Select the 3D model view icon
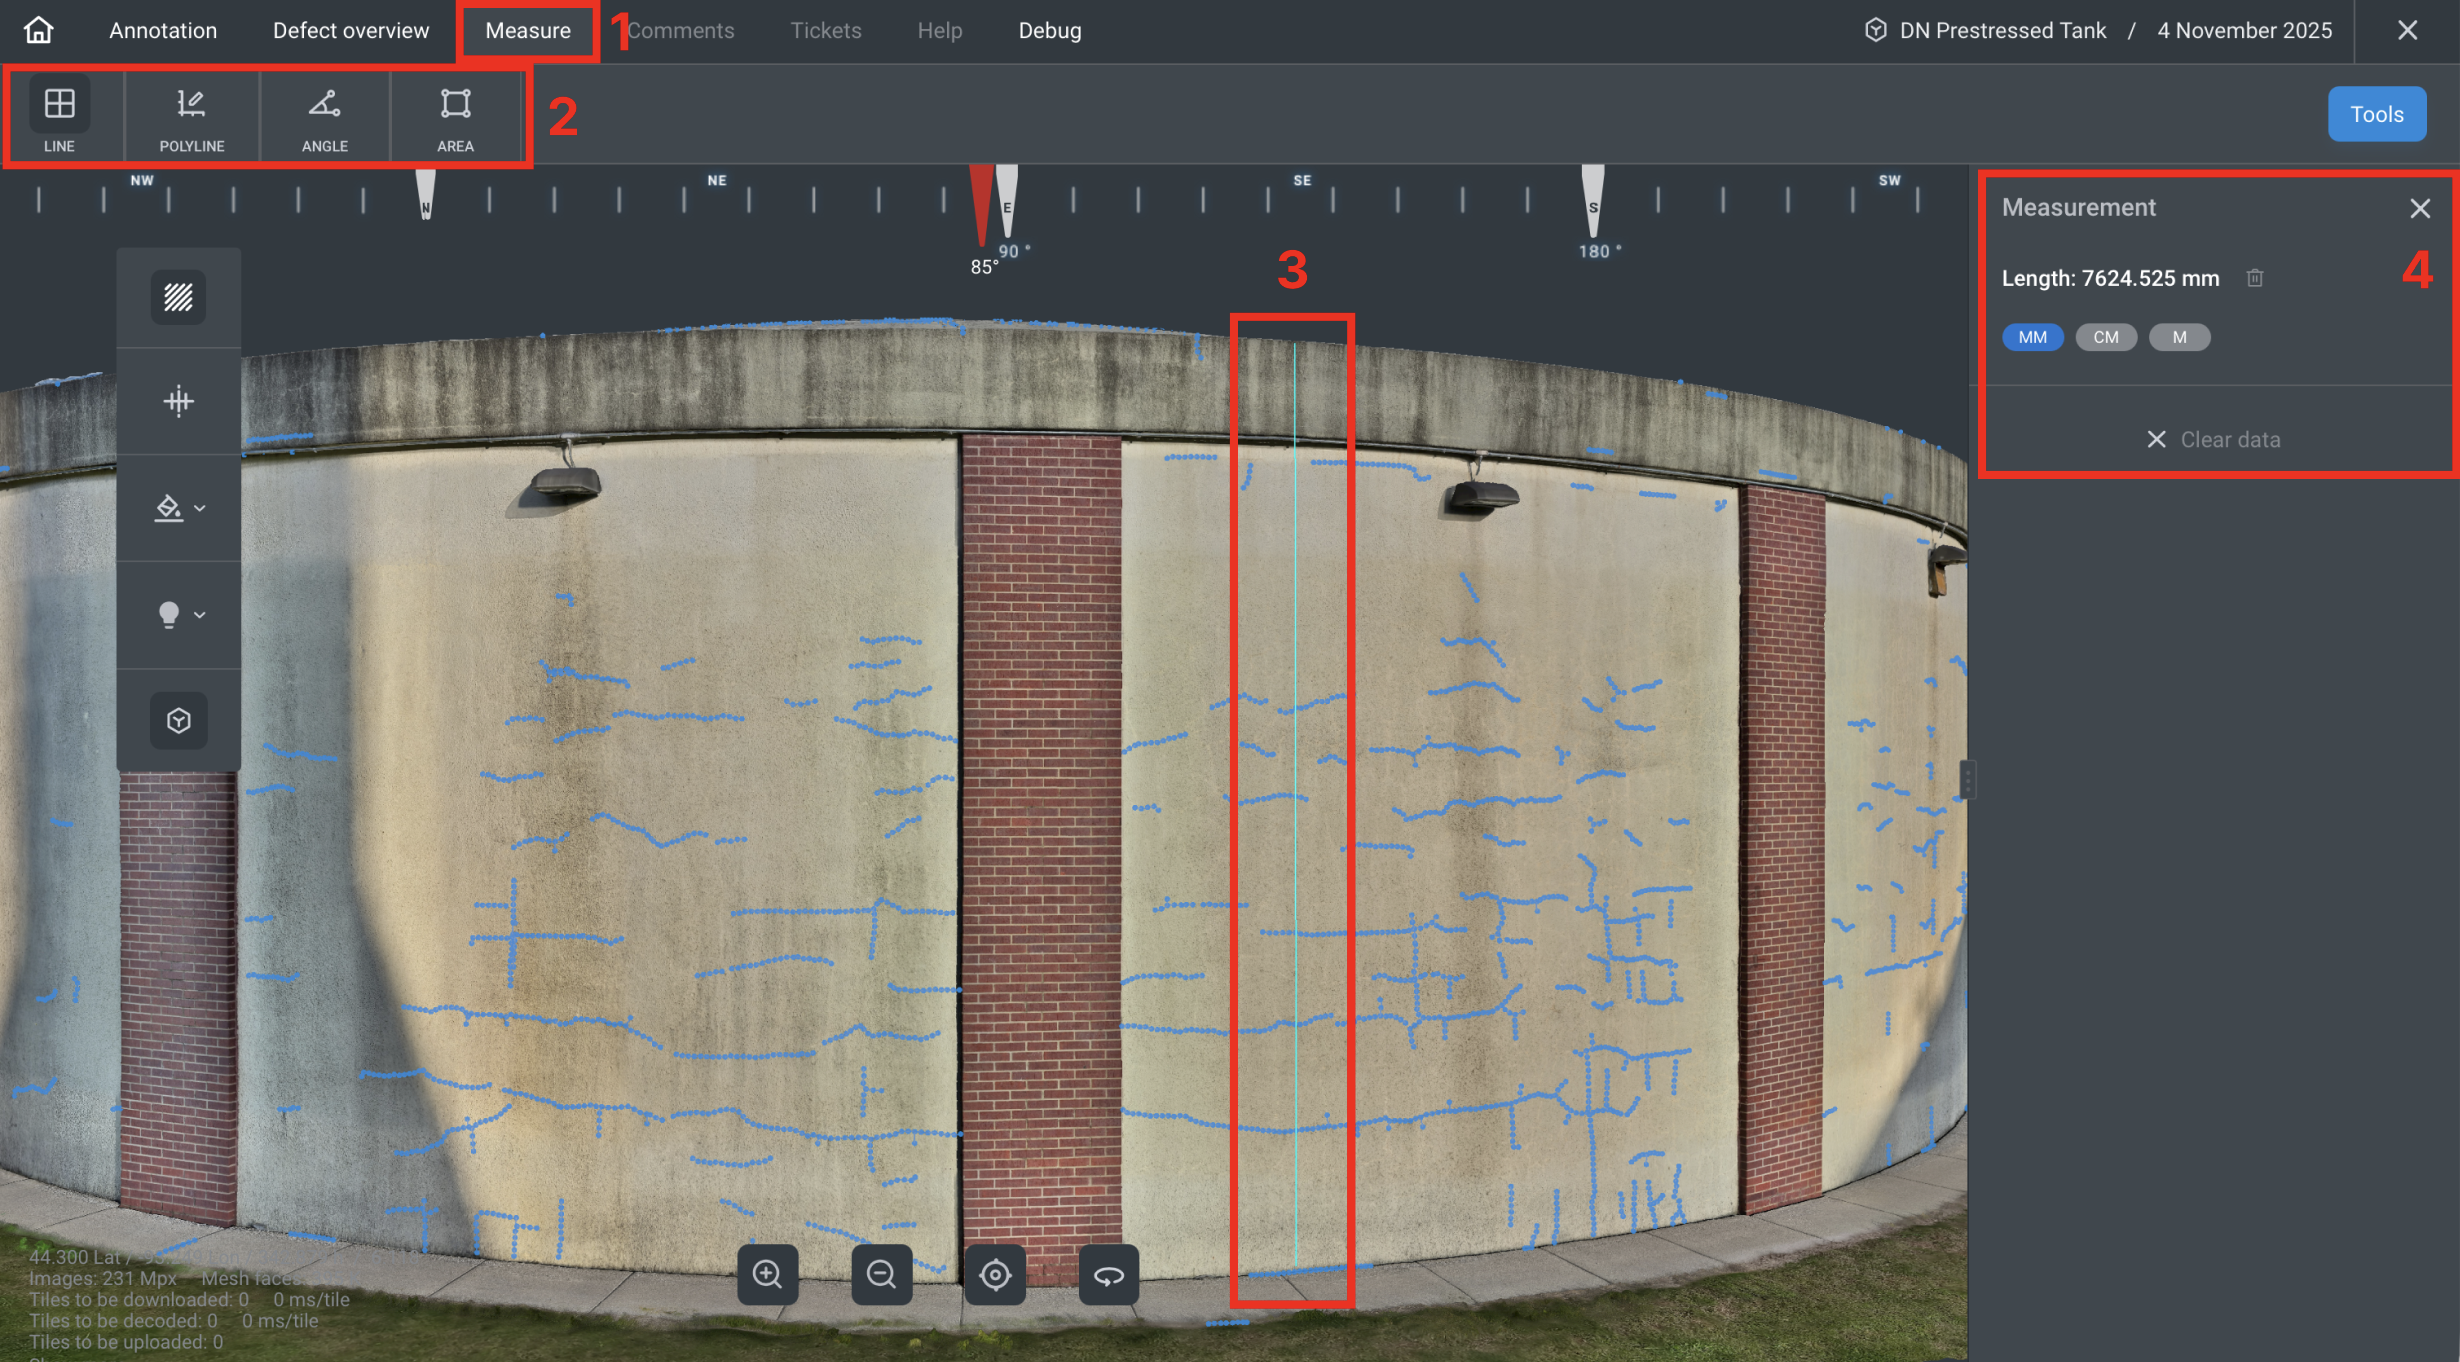Screen dimensions: 2460x1362 point(178,720)
